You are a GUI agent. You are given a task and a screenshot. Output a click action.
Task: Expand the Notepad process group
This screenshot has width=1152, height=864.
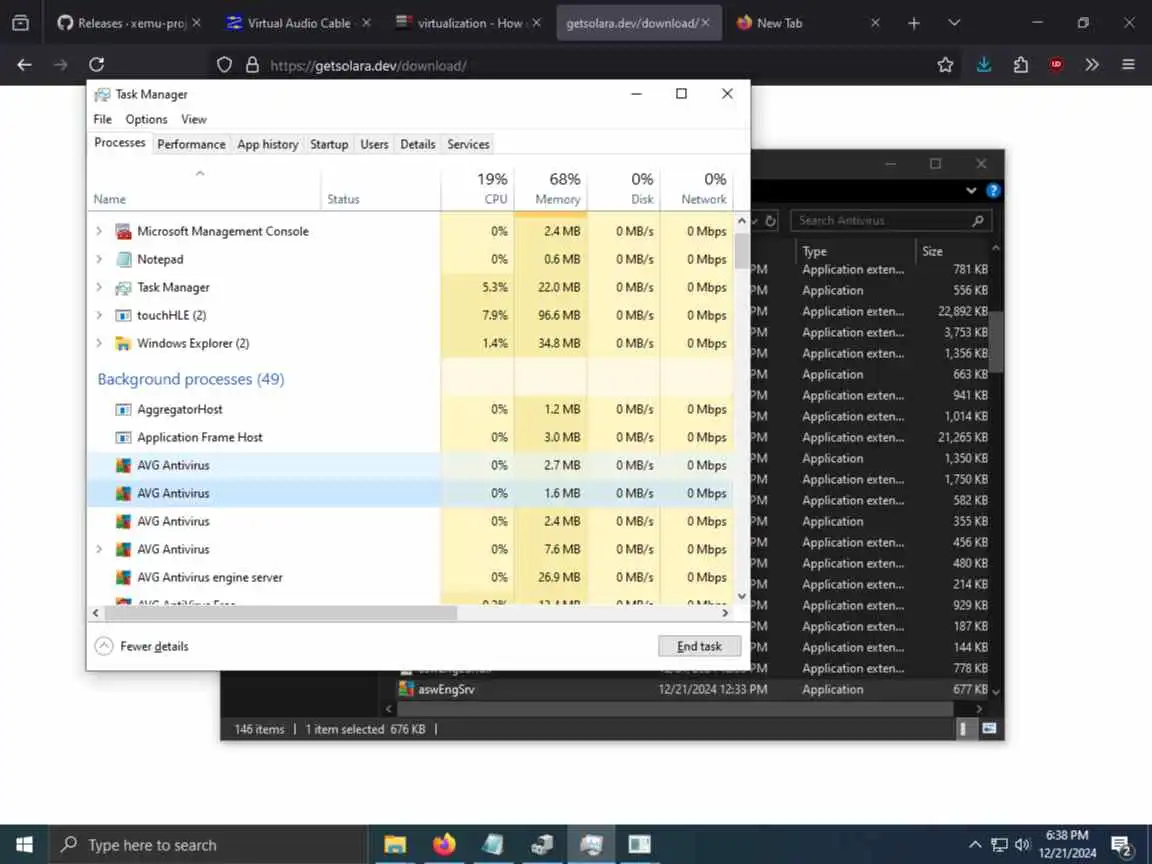pos(99,259)
